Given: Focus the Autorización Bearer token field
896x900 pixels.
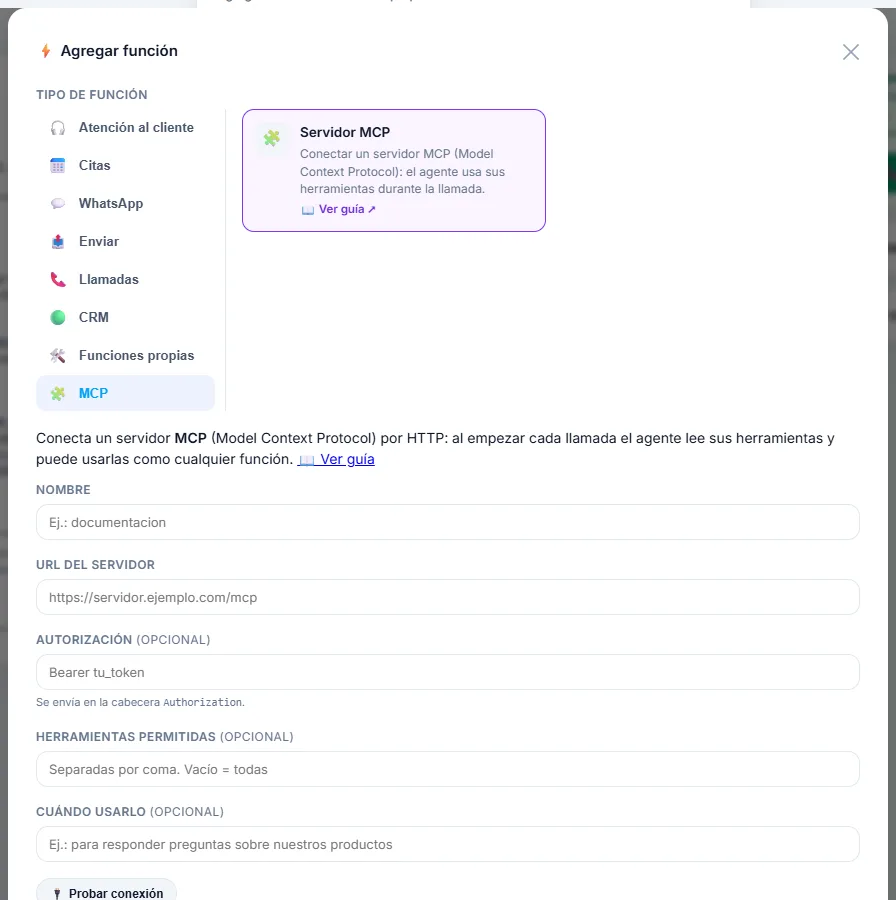Looking at the screenshot, I should pos(448,672).
